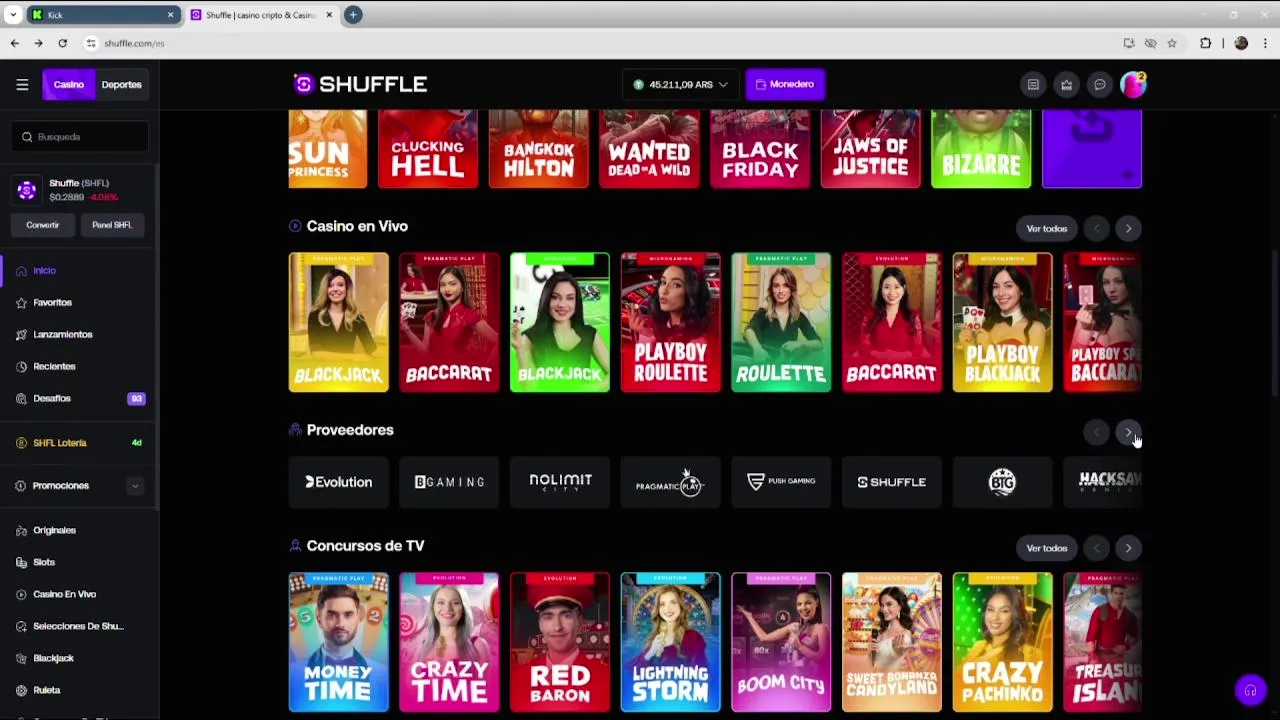The width and height of the screenshot is (1280, 720).
Task: Click next arrow in Casino en Vivo
Action: [1128, 229]
